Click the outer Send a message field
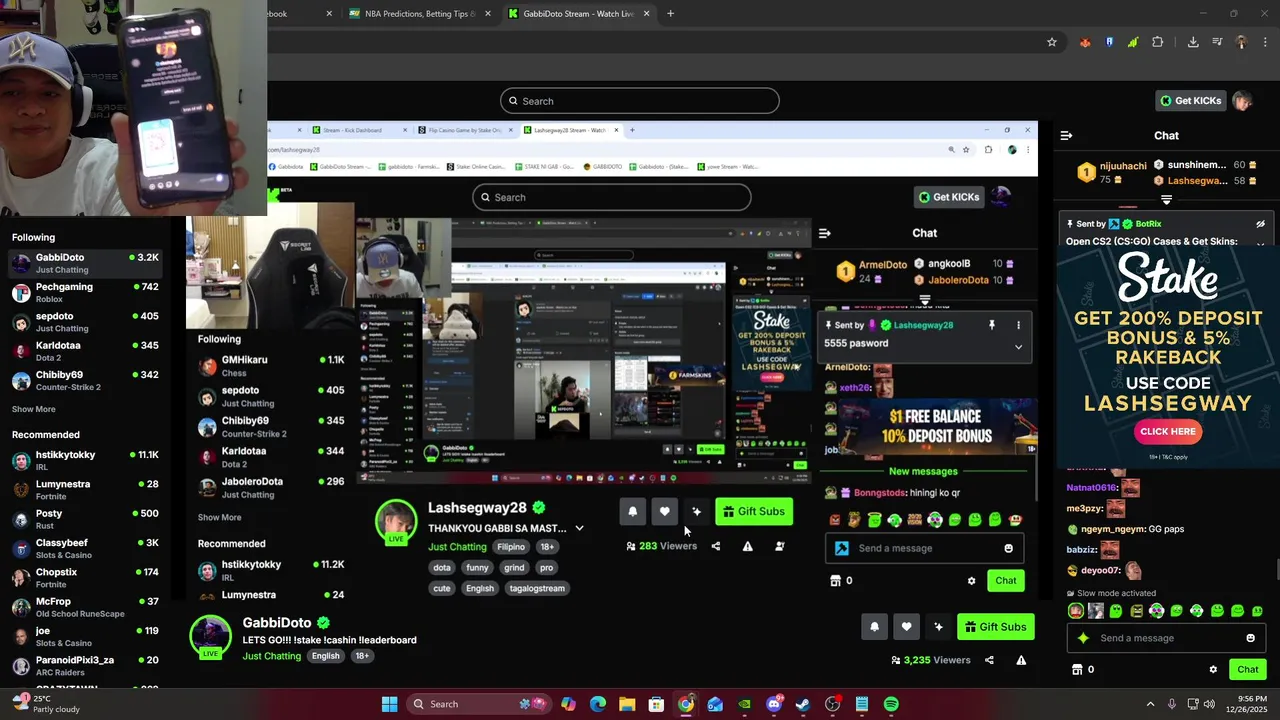Screen dimensions: 1280x720 click(1165, 638)
